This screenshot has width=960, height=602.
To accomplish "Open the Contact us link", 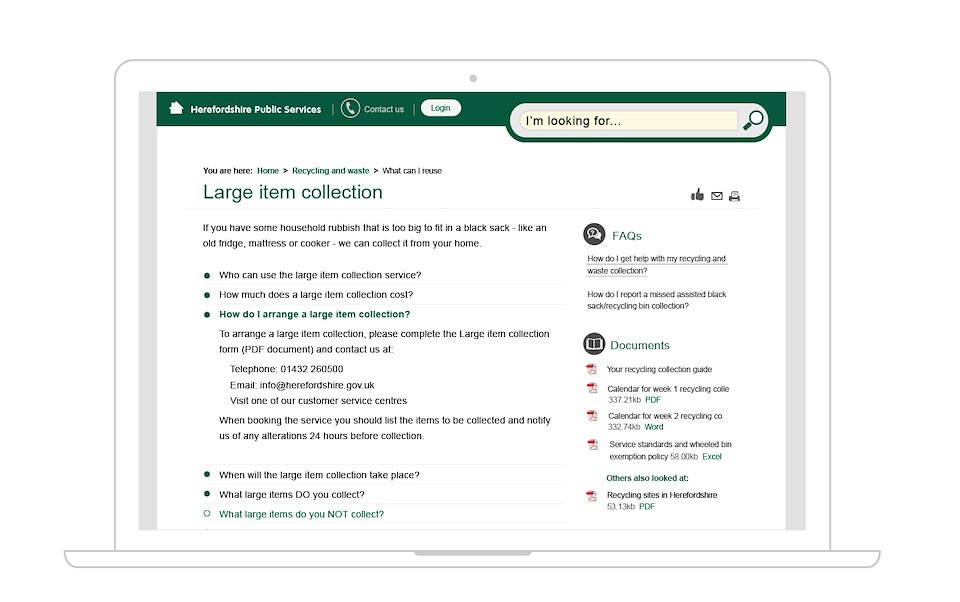I will pos(384,109).
